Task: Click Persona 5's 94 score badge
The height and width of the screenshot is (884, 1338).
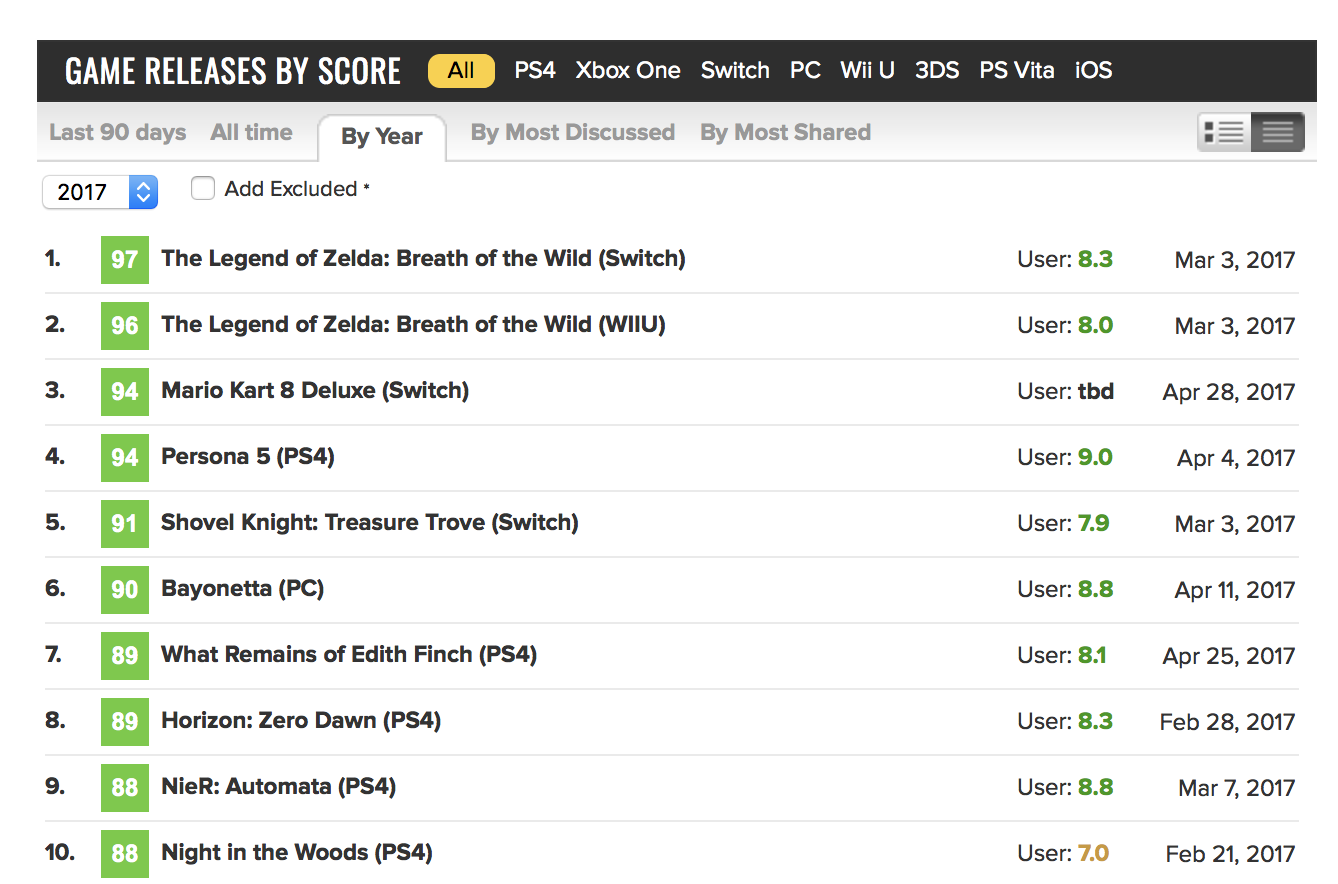Action: 125,458
